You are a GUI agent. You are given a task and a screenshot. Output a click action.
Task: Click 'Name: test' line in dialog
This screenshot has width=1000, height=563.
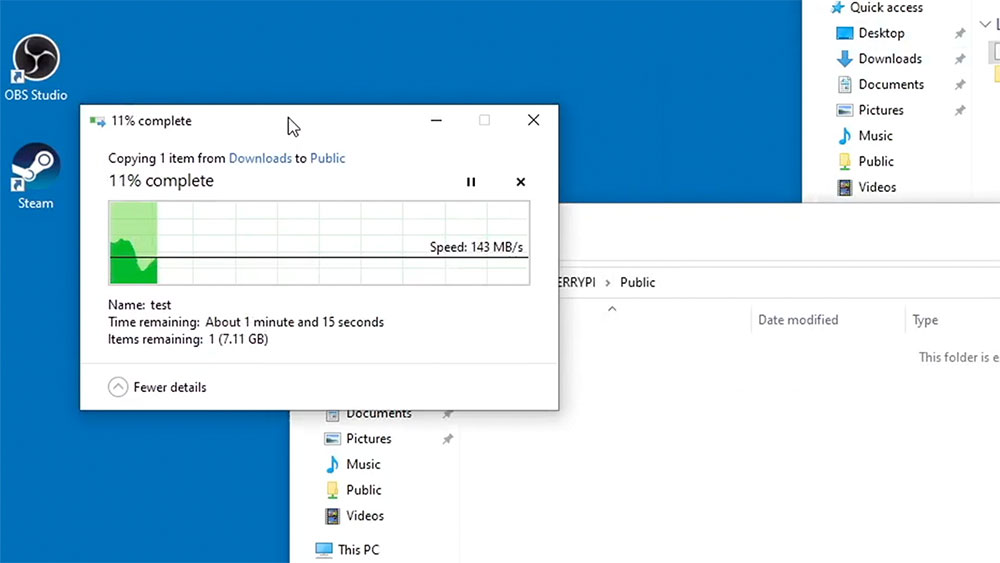pos(139,305)
